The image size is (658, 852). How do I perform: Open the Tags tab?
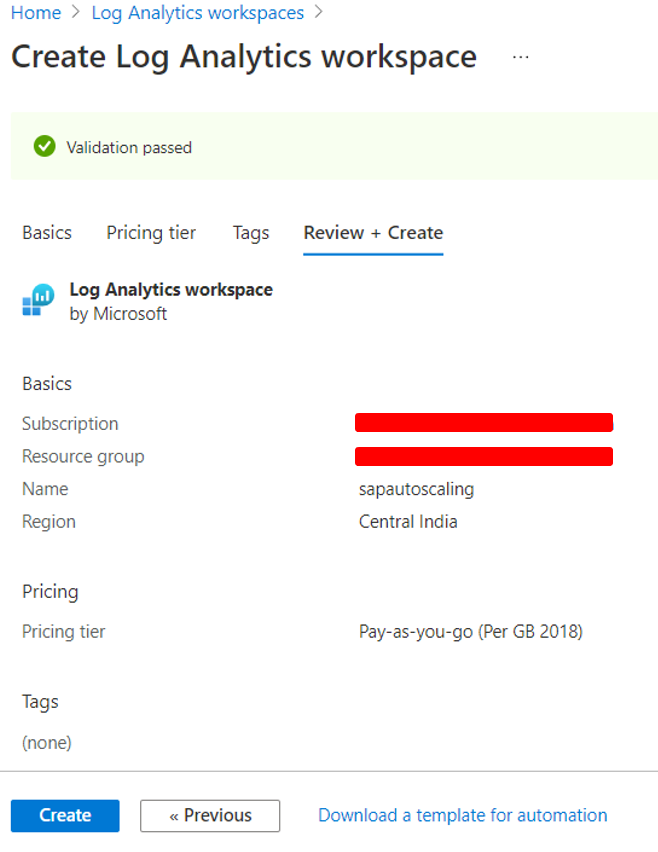(x=251, y=233)
